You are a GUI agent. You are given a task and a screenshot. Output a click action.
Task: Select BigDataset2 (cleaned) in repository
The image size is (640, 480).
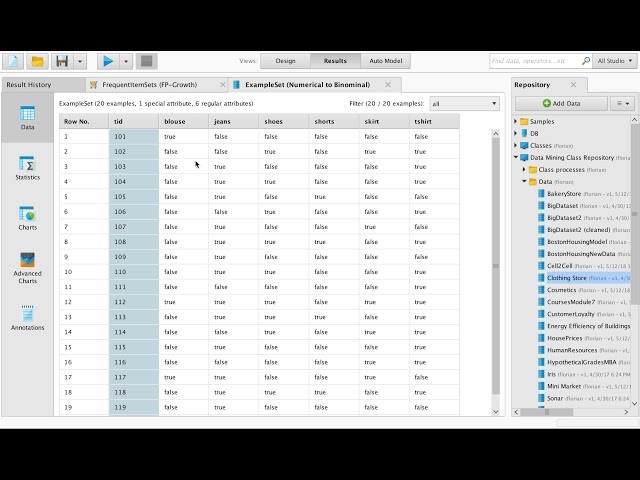coord(583,230)
